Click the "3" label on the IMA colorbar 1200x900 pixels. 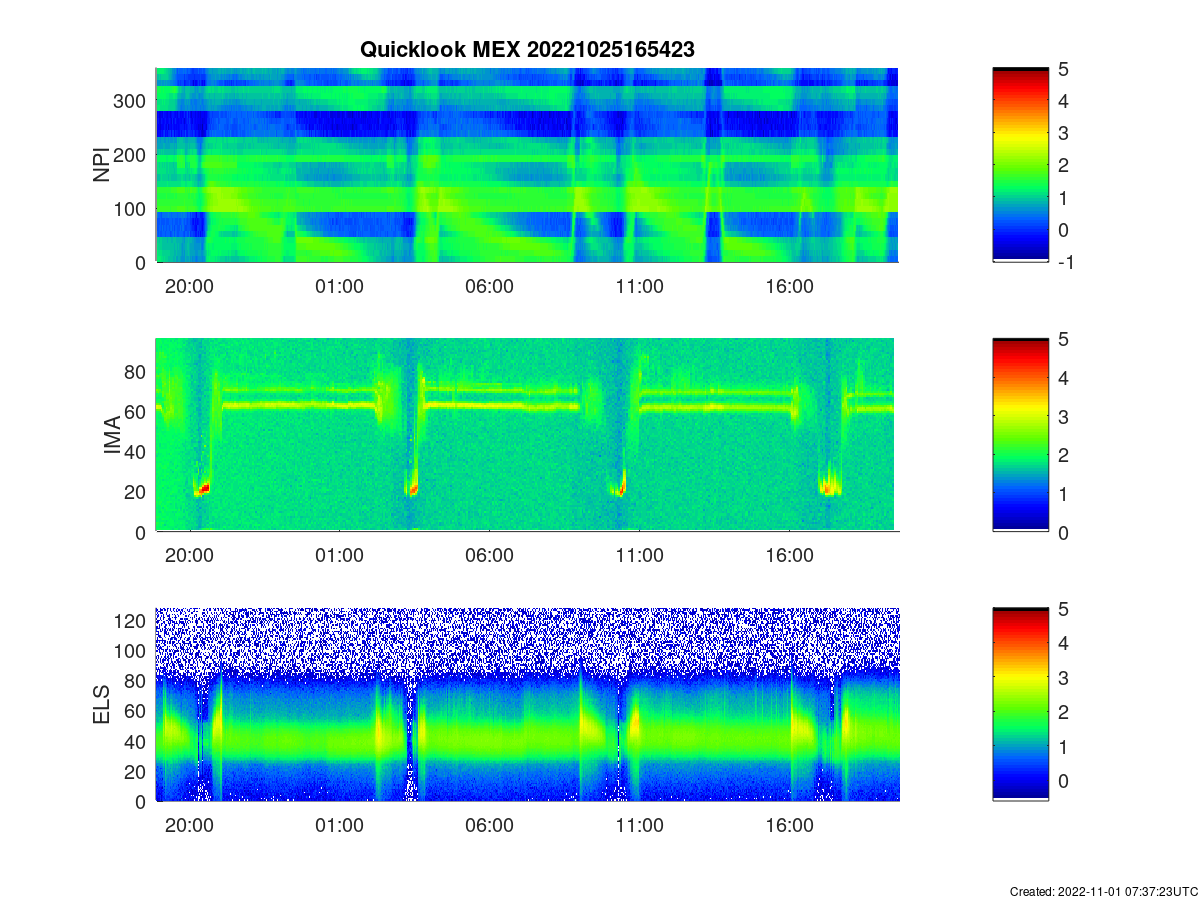pyautogui.click(x=1063, y=416)
